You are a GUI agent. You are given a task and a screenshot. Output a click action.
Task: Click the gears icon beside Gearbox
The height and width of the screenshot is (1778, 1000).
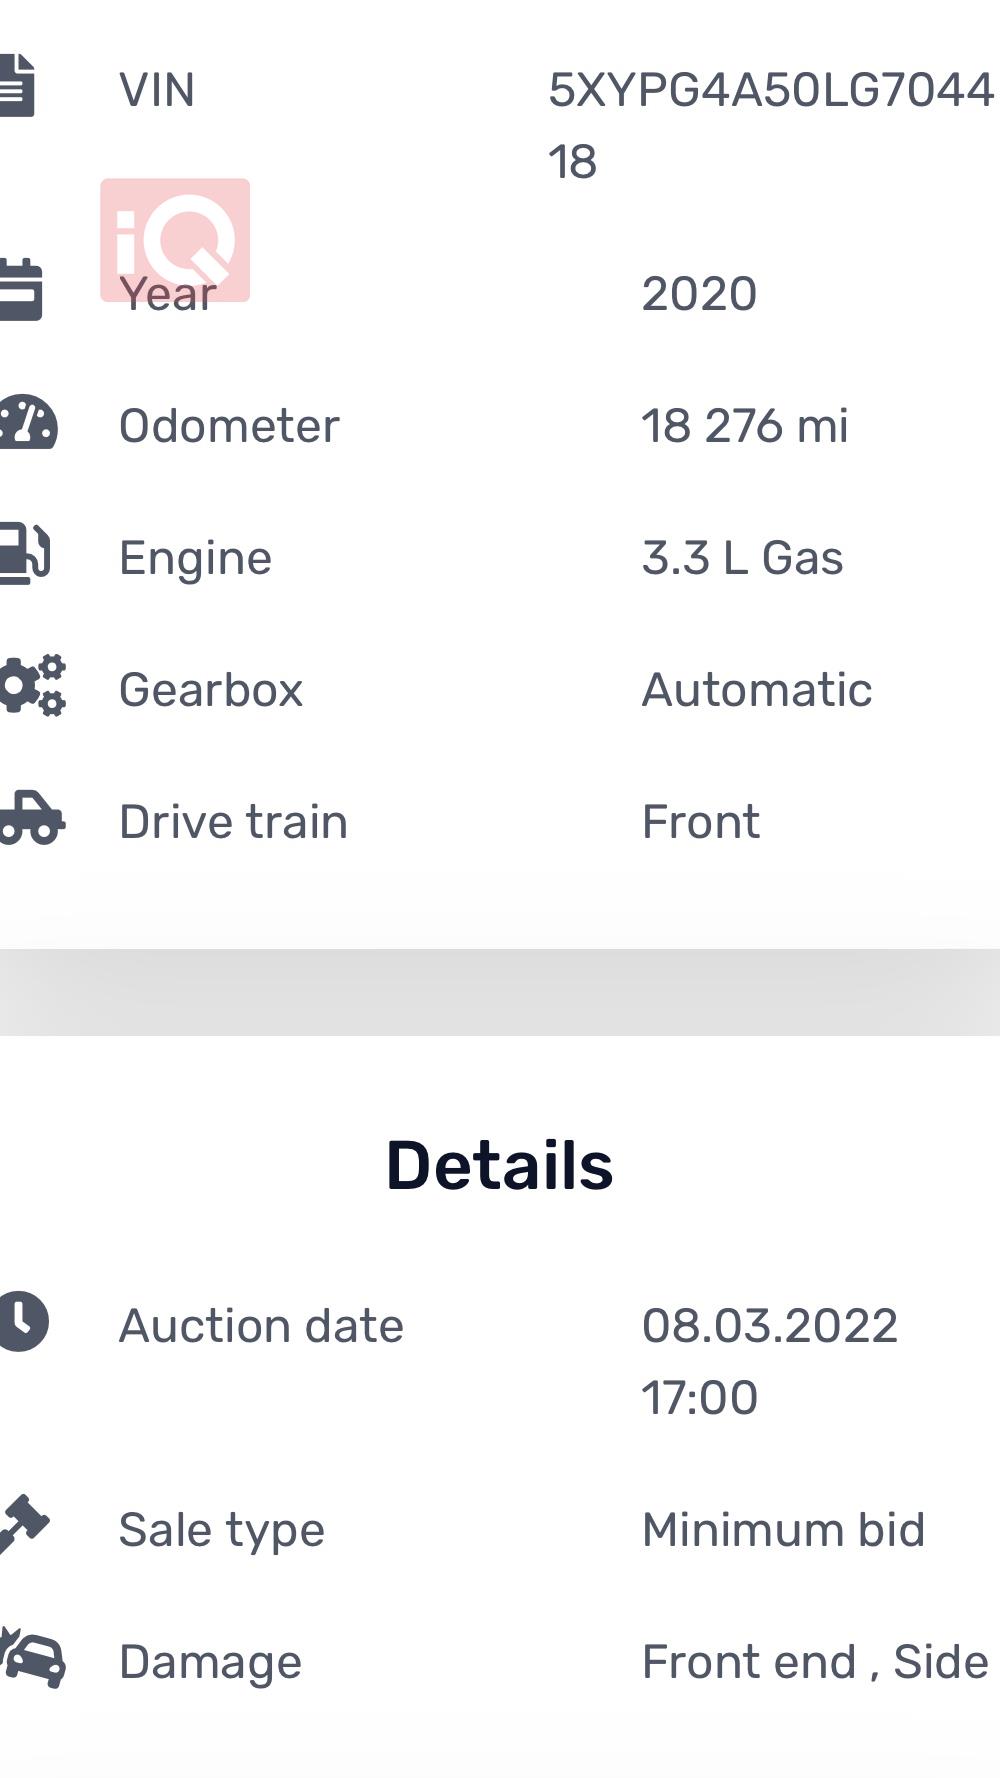tap(32, 686)
